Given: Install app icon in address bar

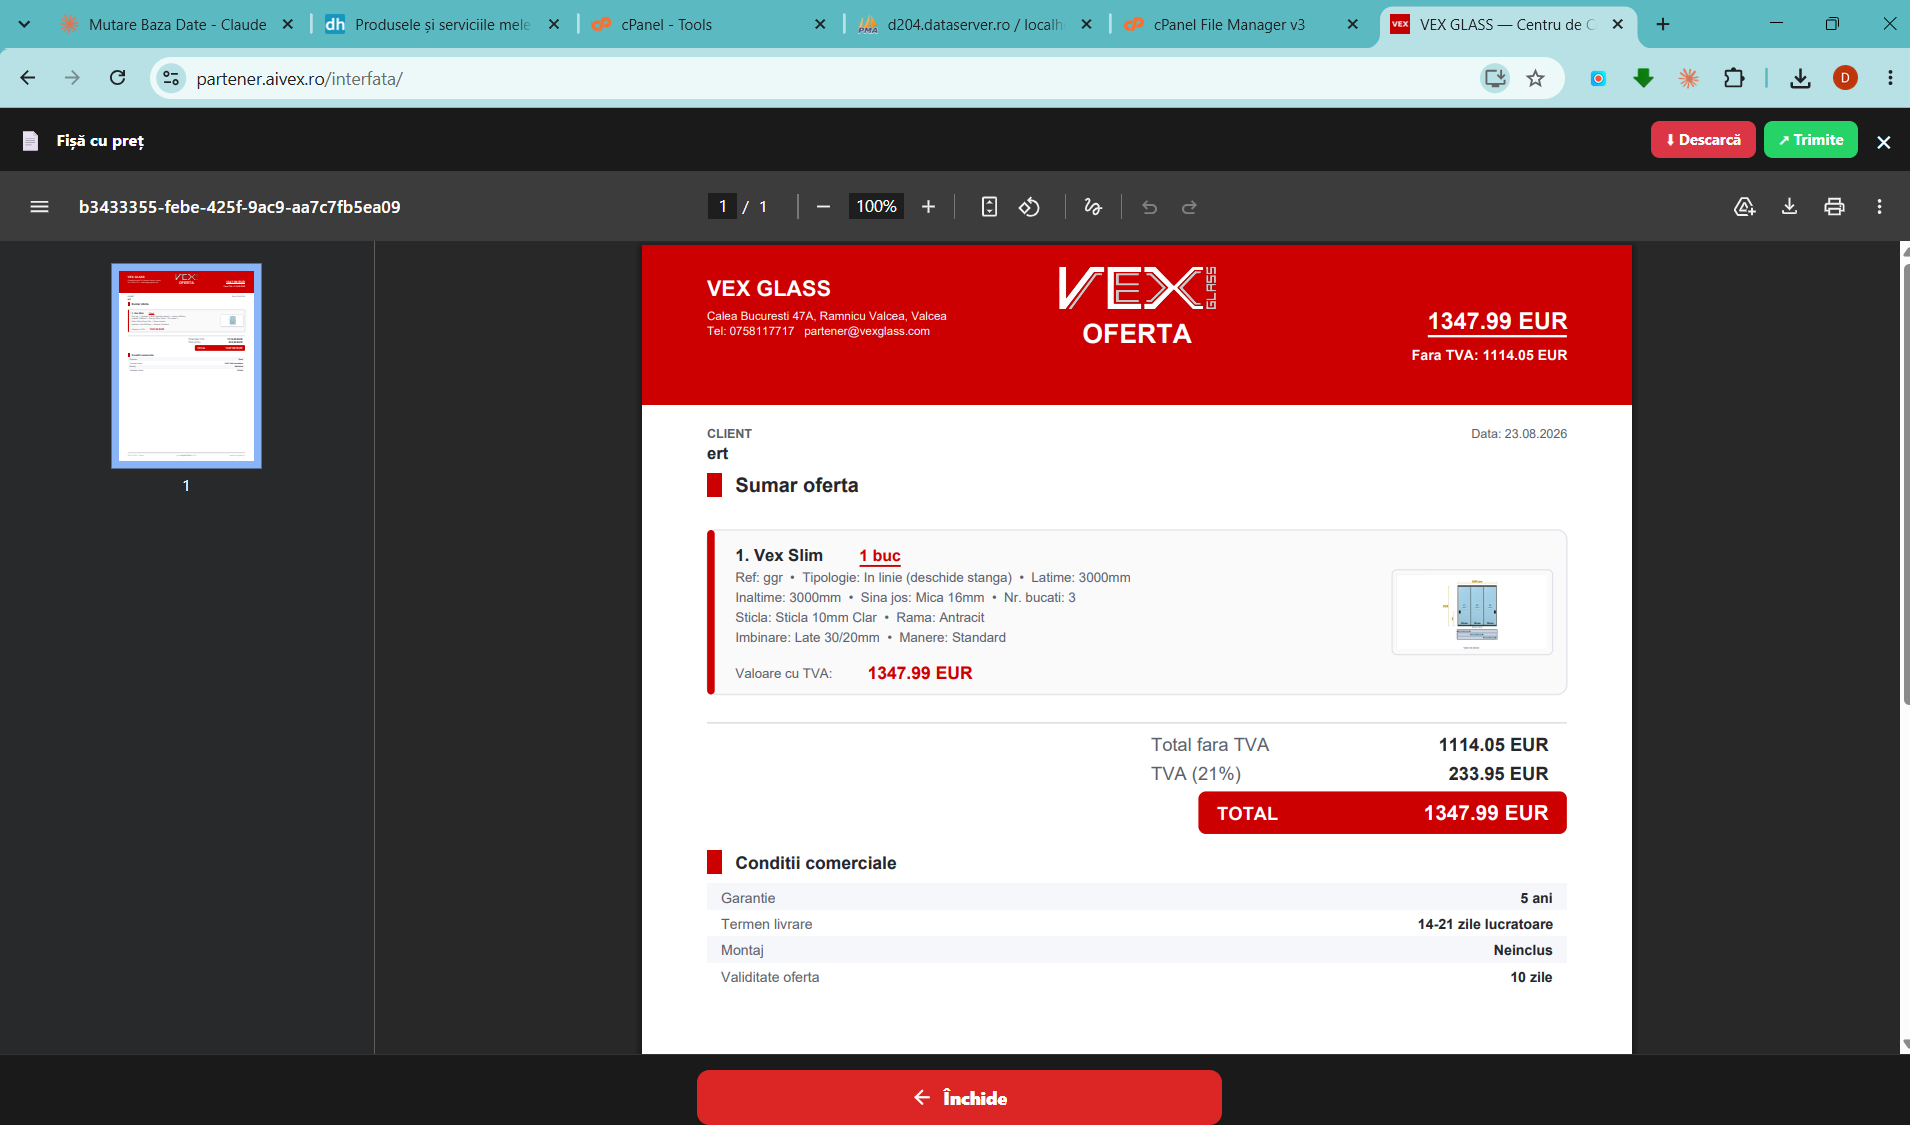Looking at the screenshot, I should tap(1494, 78).
